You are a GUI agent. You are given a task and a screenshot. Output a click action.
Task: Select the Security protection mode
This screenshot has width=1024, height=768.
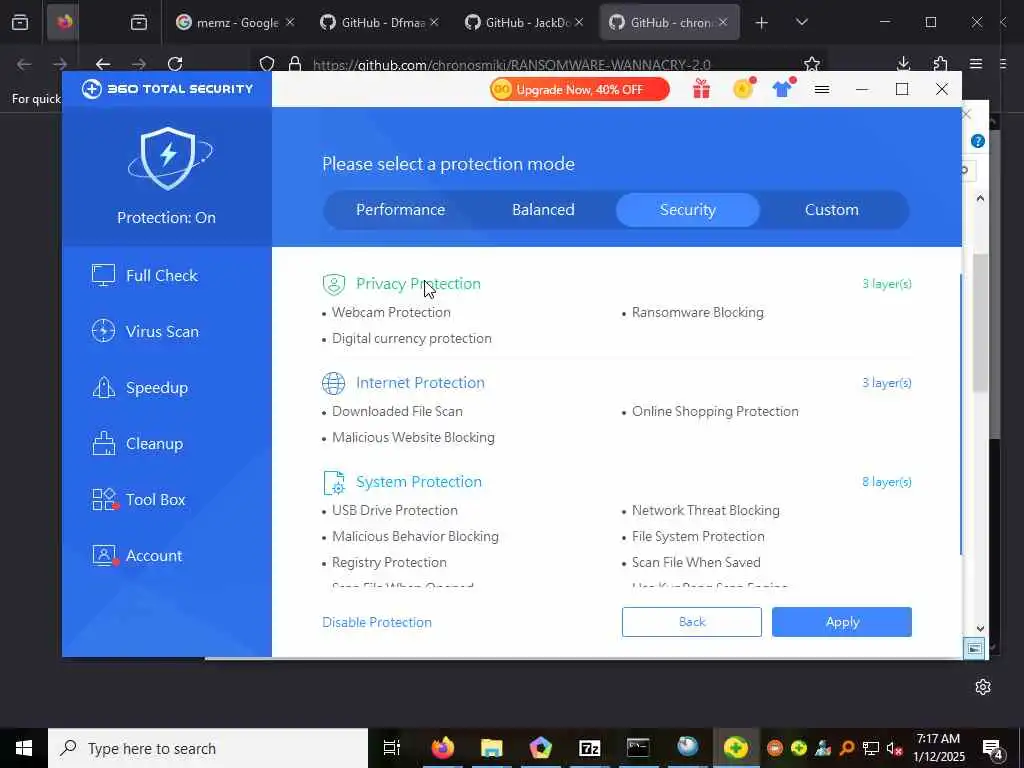[x=688, y=210]
